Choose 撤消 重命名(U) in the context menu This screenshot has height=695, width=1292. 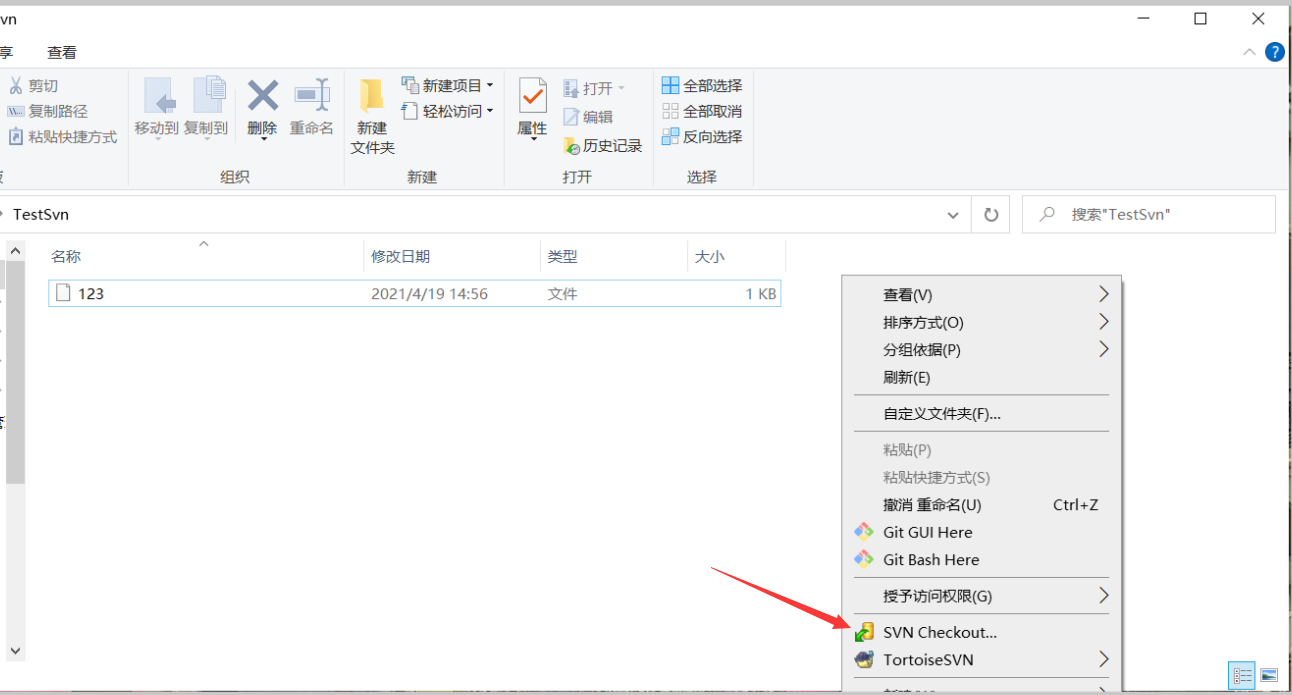[x=982, y=505]
